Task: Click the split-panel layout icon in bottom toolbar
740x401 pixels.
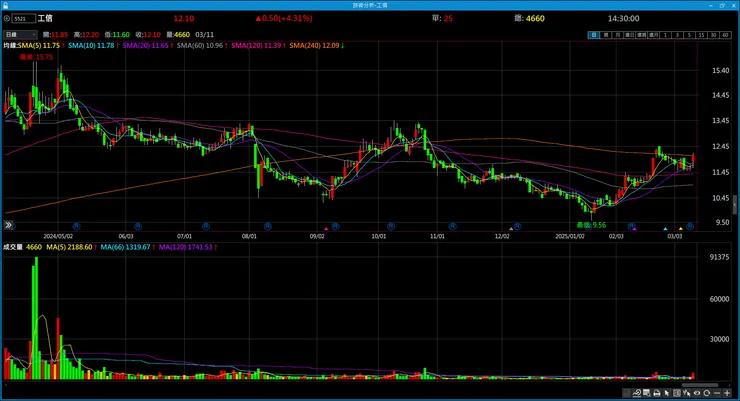Action: tap(677, 393)
